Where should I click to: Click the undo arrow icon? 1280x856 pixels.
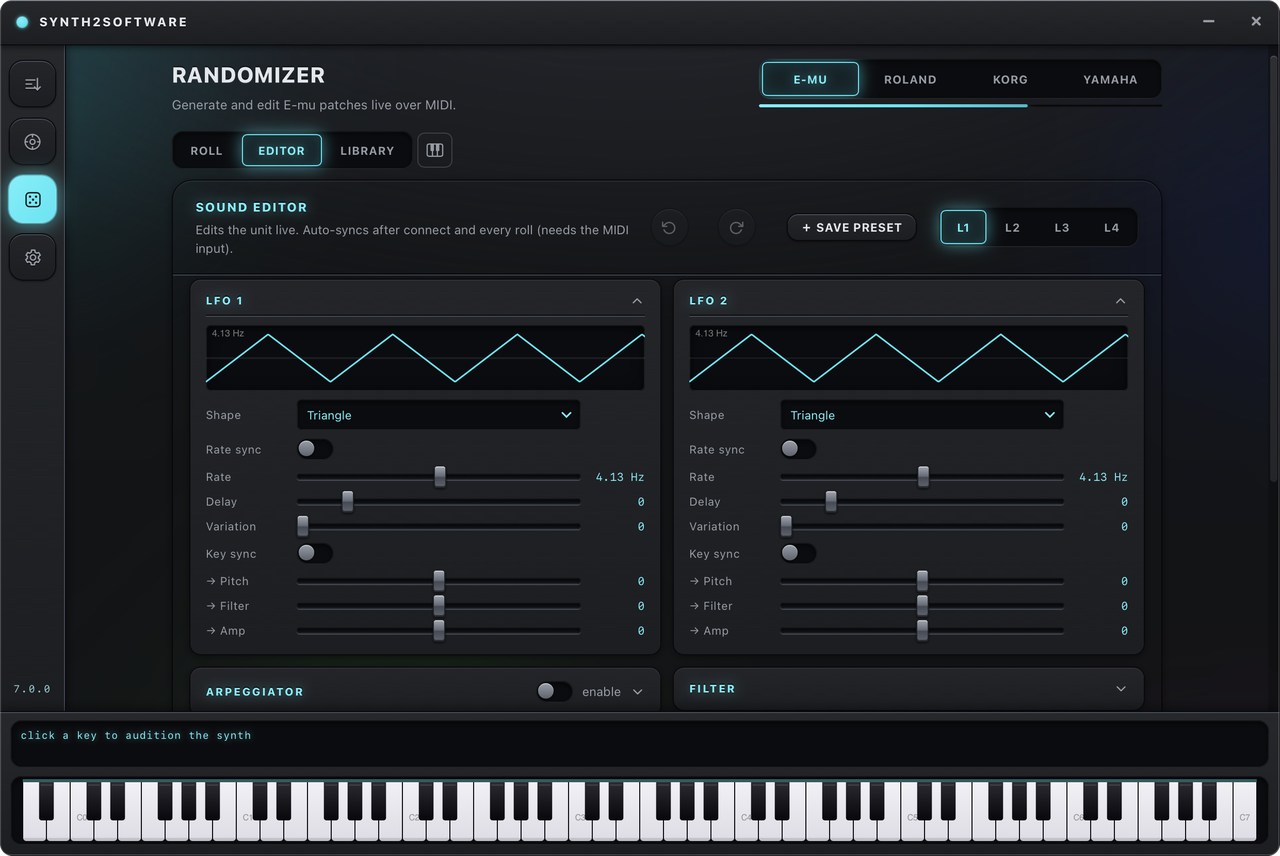(x=669, y=227)
